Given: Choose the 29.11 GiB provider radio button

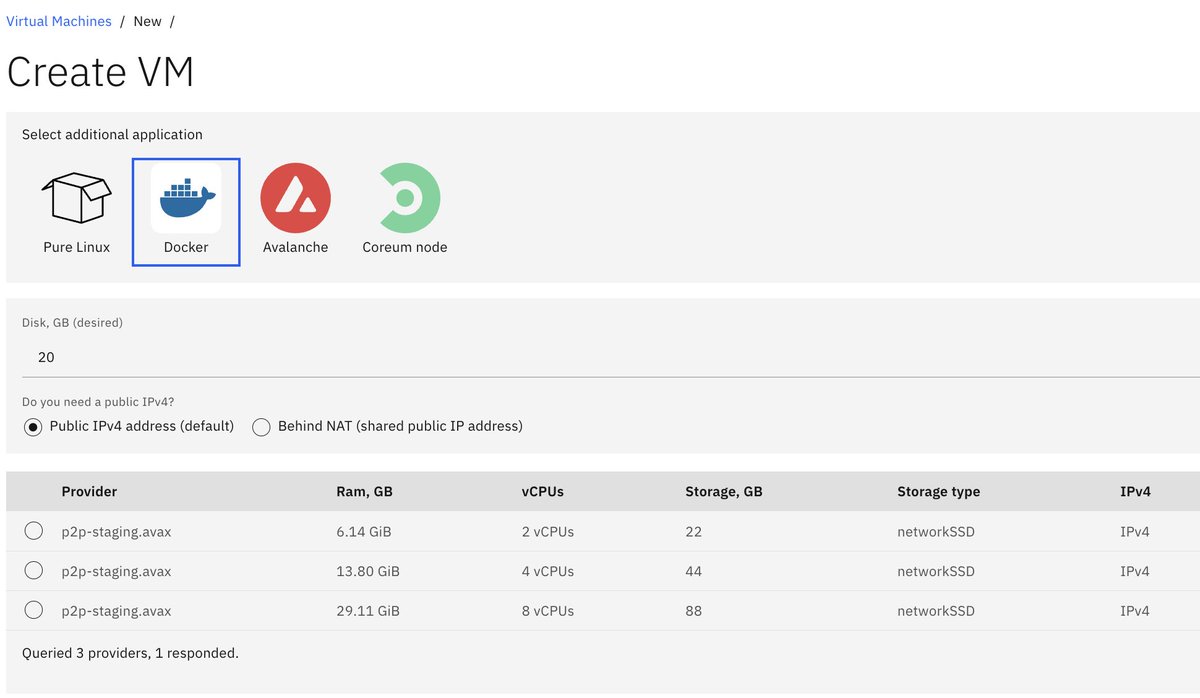Looking at the screenshot, I should point(33,610).
